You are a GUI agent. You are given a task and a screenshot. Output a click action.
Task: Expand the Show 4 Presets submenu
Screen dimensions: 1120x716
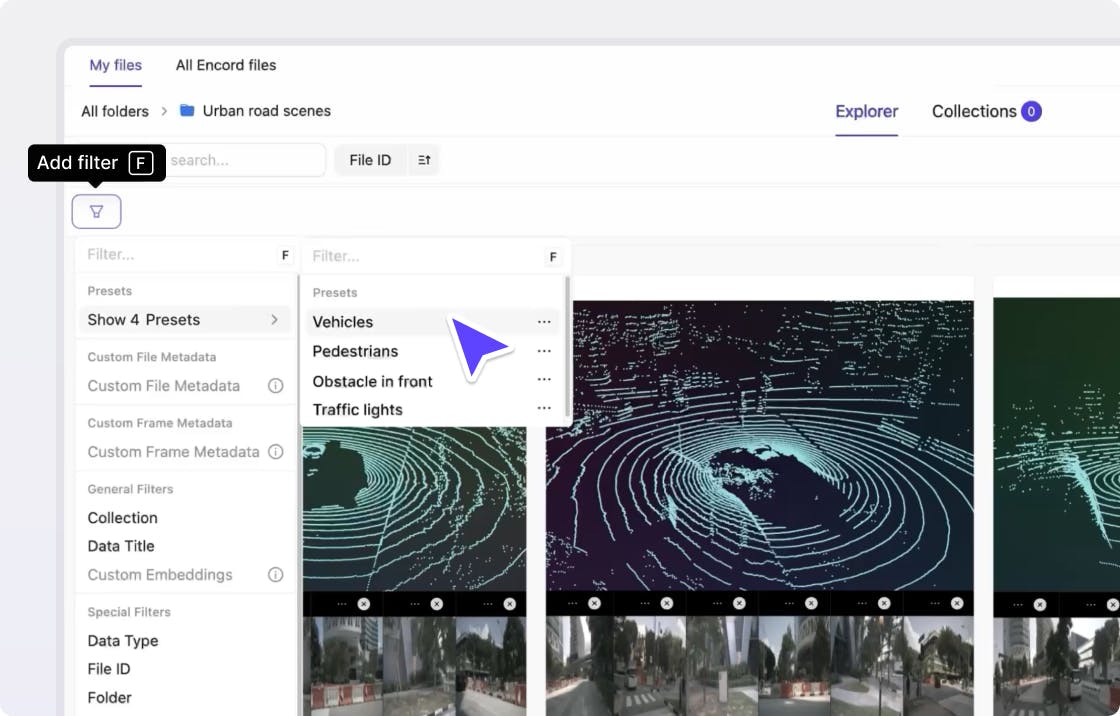pos(184,320)
